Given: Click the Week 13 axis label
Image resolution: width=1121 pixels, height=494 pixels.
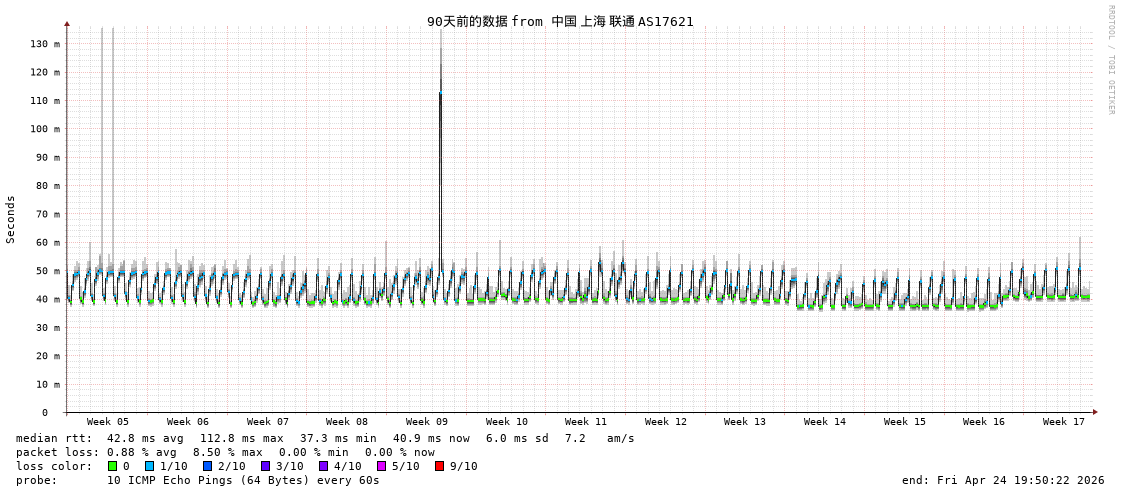Looking at the screenshot, I should click(x=745, y=422).
